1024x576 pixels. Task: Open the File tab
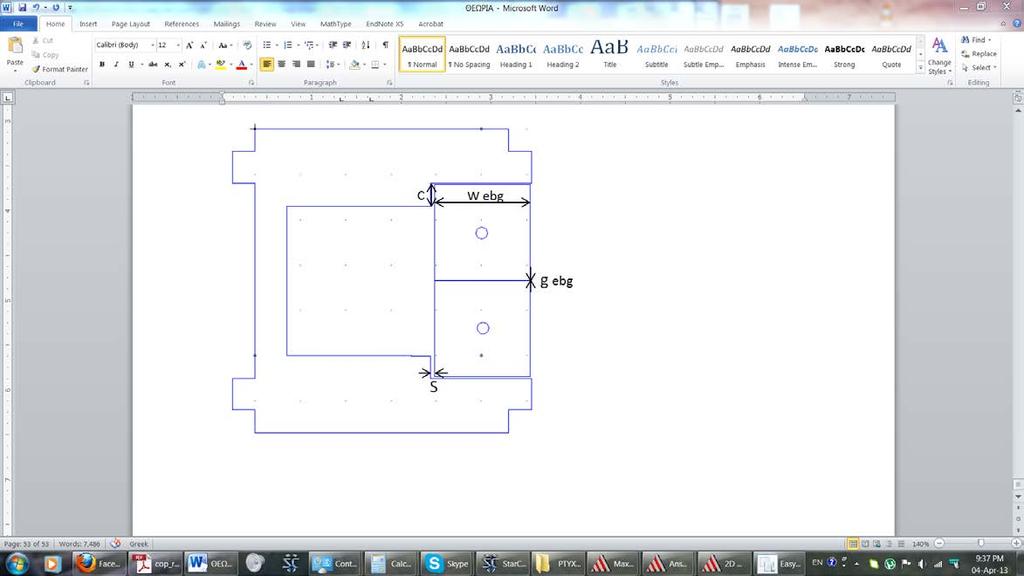[x=18, y=24]
